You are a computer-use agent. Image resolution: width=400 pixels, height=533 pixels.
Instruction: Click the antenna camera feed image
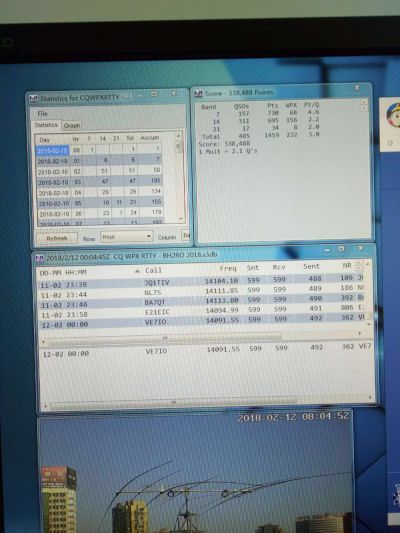coord(195,472)
